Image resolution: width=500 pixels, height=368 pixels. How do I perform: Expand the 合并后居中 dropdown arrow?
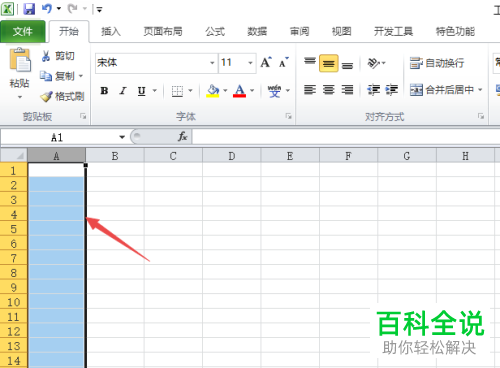point(480,90)
